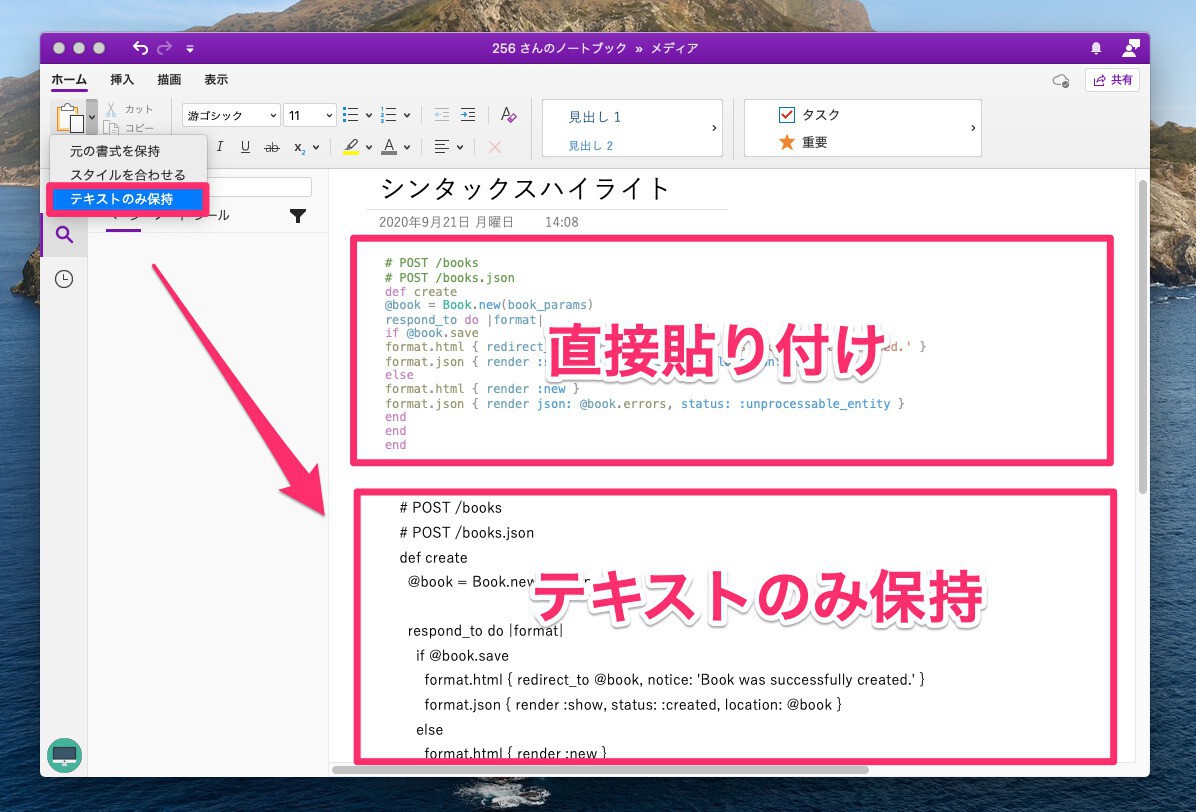Open the 游ゴシック font name dropdown
Viewport: 1196px width, 812px height.
click(x=231, y=115)
